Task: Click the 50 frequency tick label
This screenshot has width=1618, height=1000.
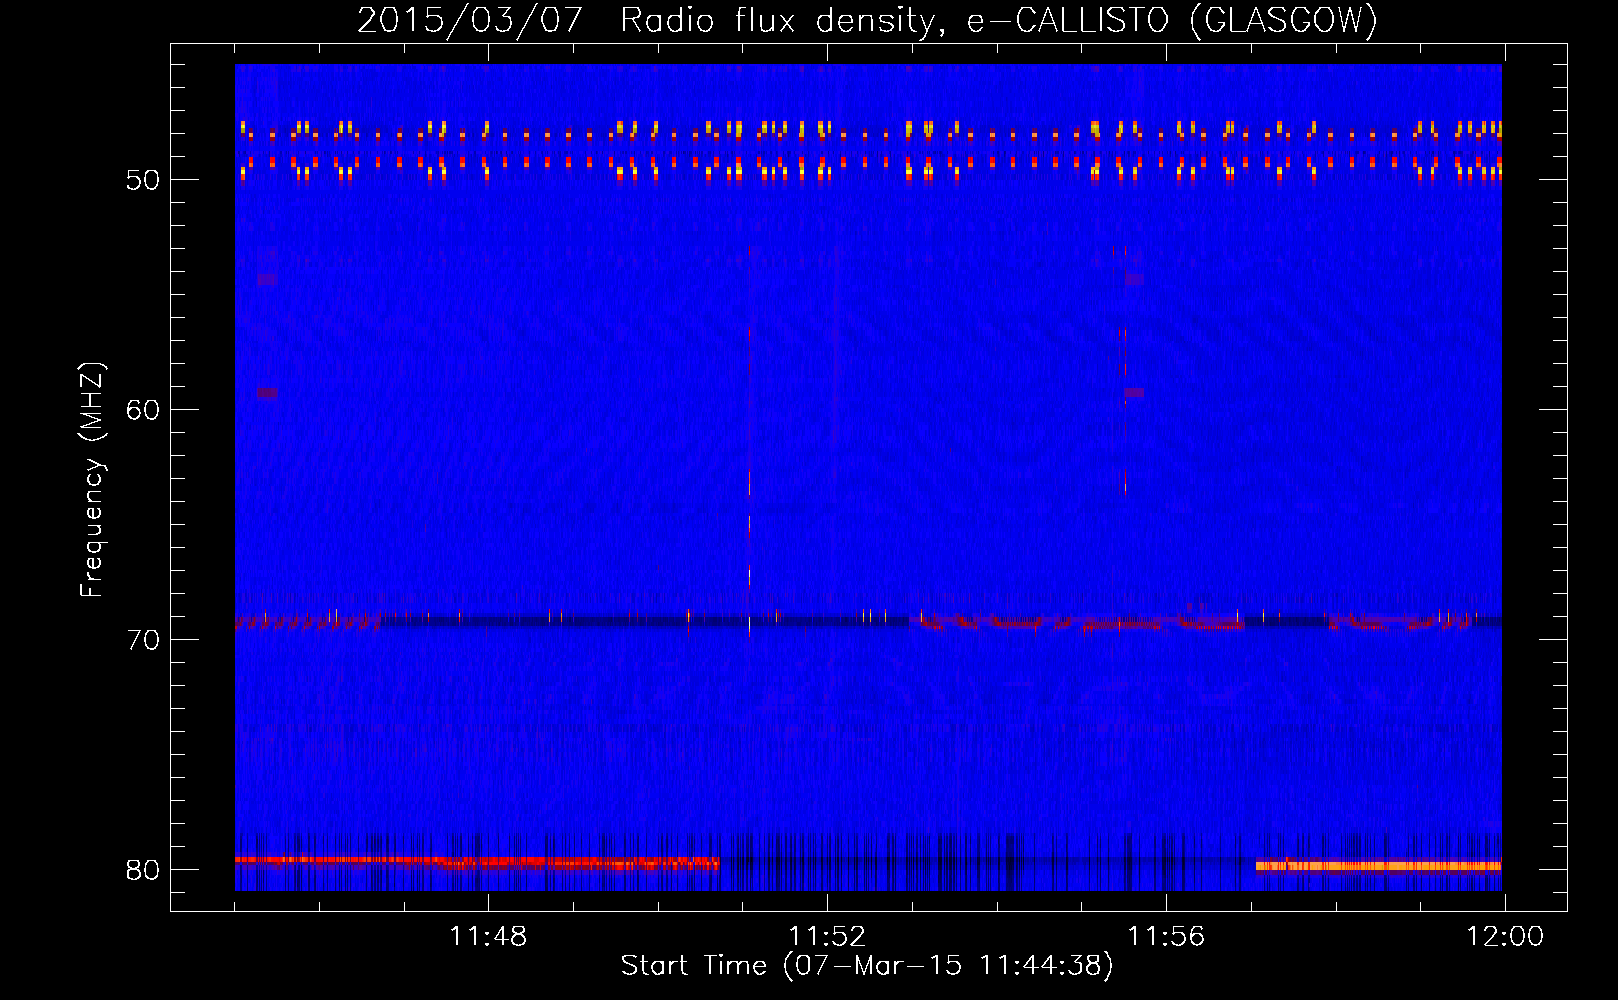Action: coord(143,181)
